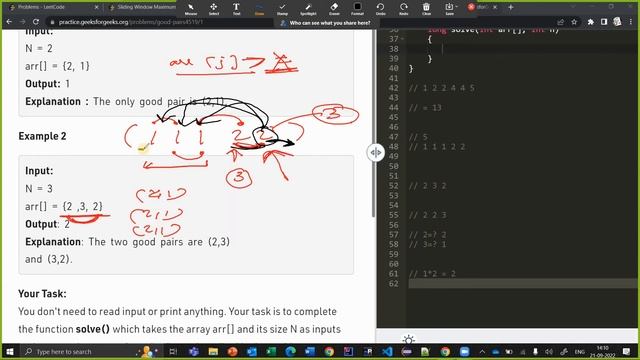This screenshot has height=360, width=640.
Task: Open Microsoft Edge from taskbar
Action: pos(290,351)
